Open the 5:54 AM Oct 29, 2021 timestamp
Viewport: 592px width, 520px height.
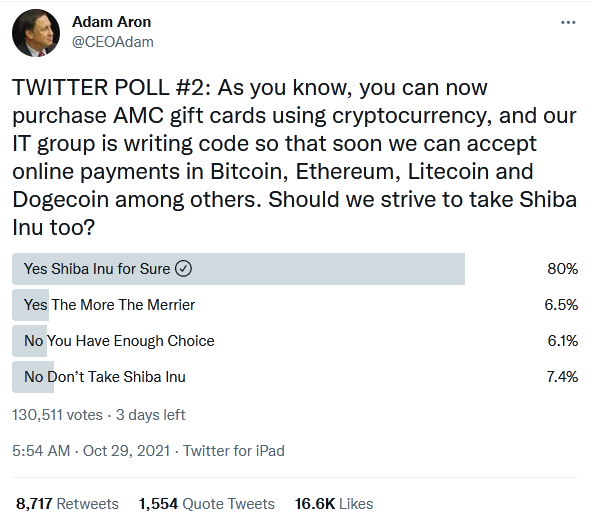pyautogui.click(x=91, y=451)
